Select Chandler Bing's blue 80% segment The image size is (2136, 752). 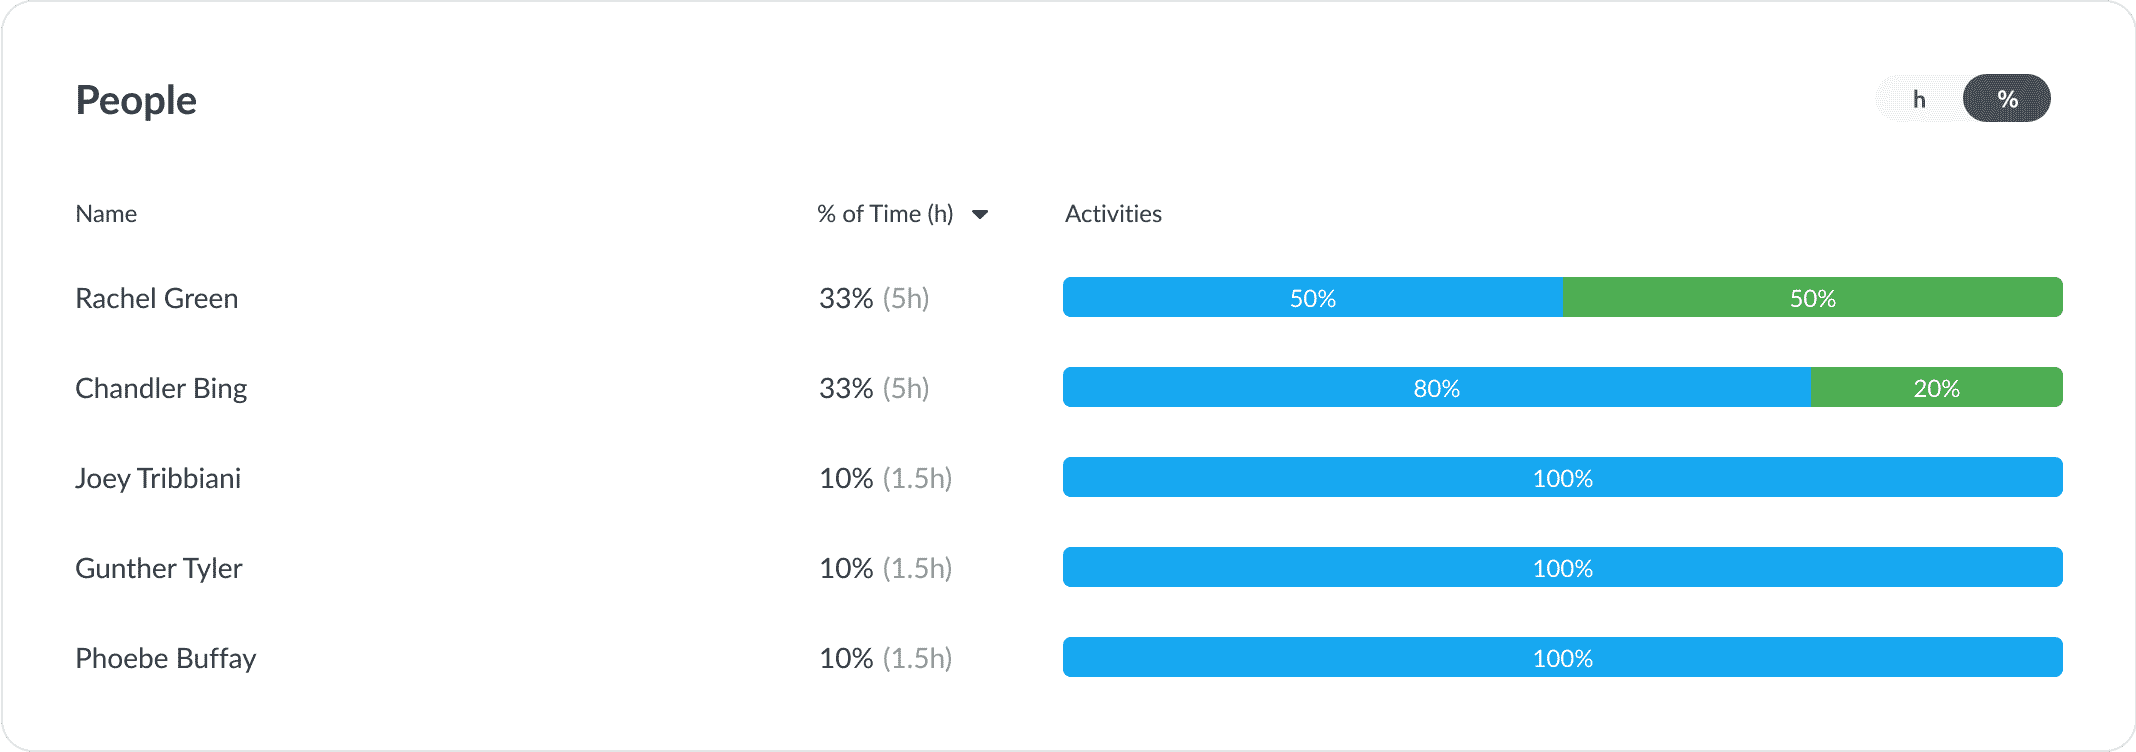pyautogui.click(x=1436, y=388)
